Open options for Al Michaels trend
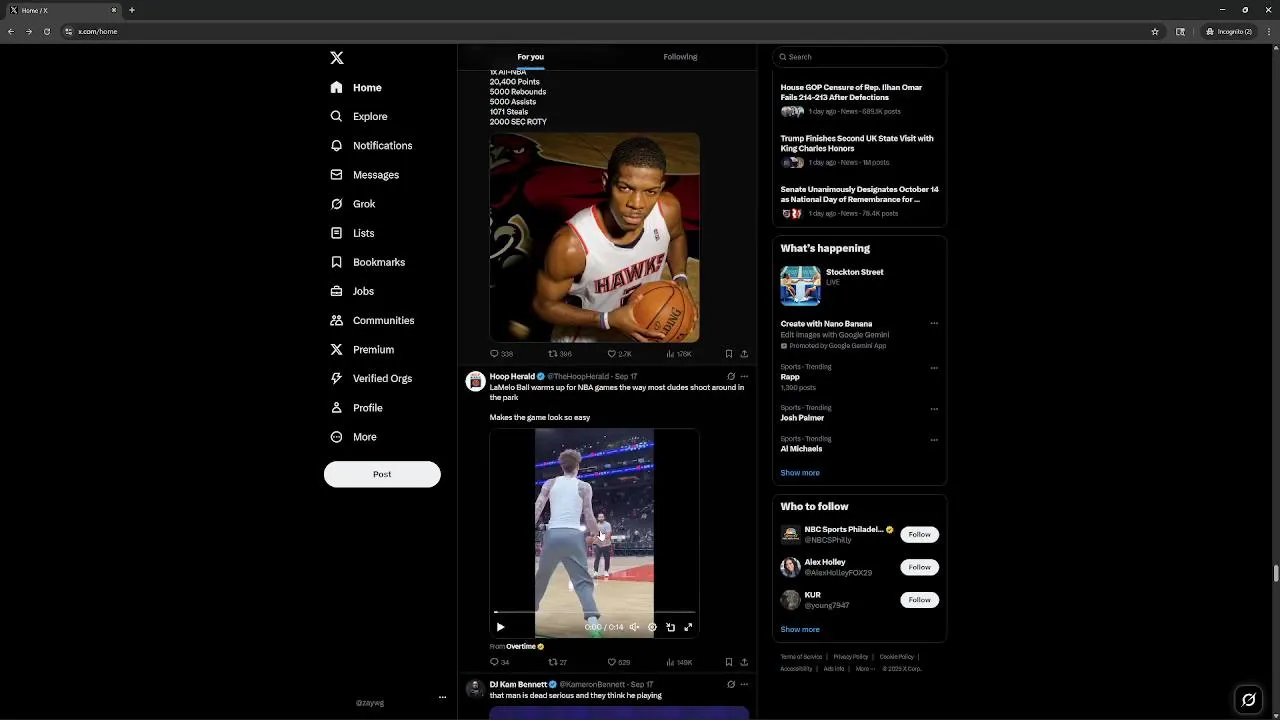1280x720 pixels. (934, 440)
